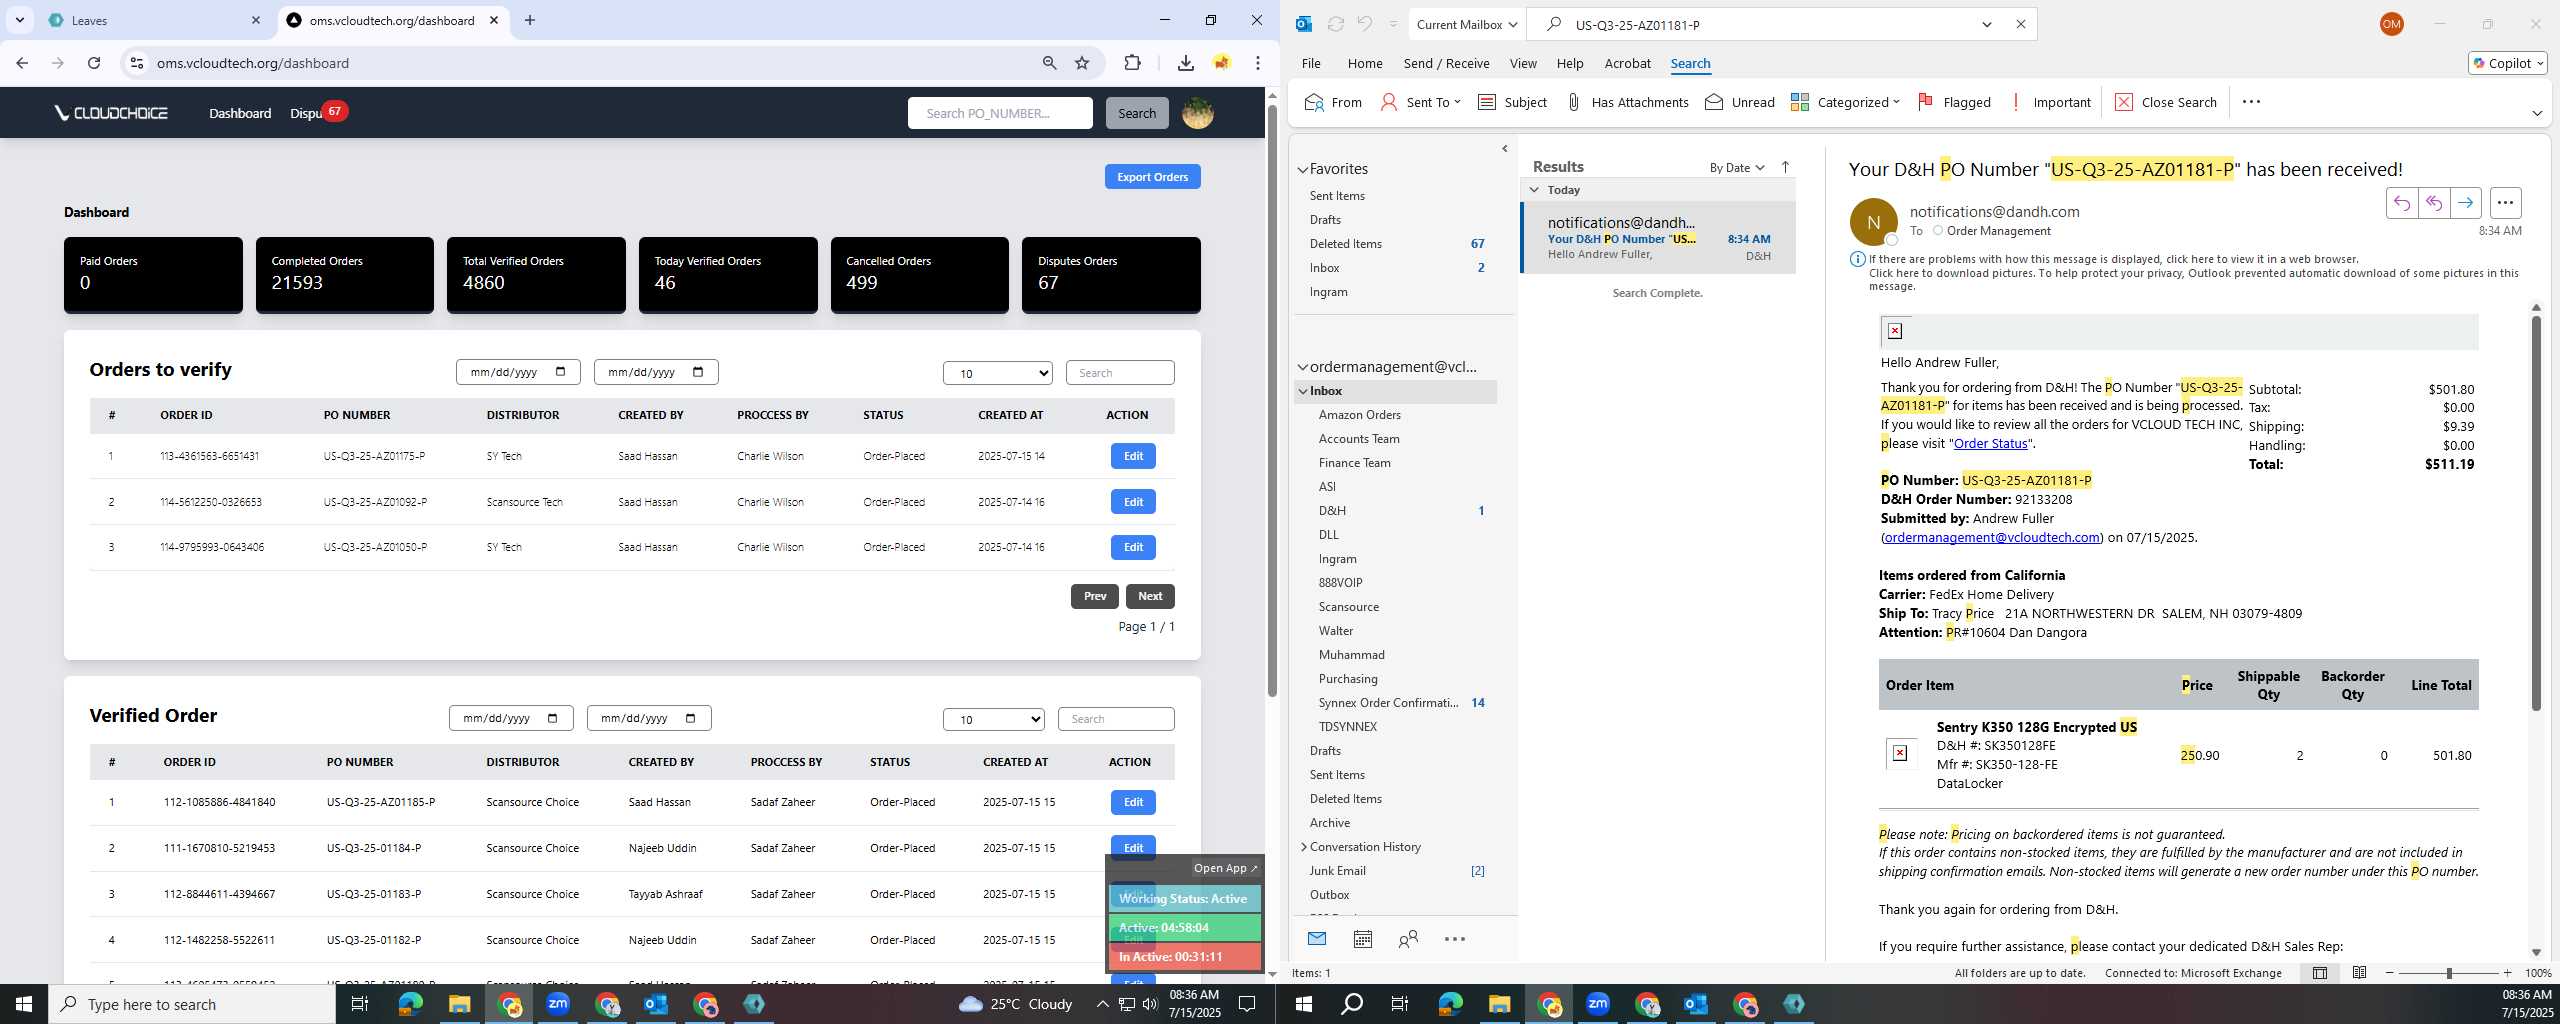
Task: Open Sent To dropdown
Action: (x=1420, y=102)
